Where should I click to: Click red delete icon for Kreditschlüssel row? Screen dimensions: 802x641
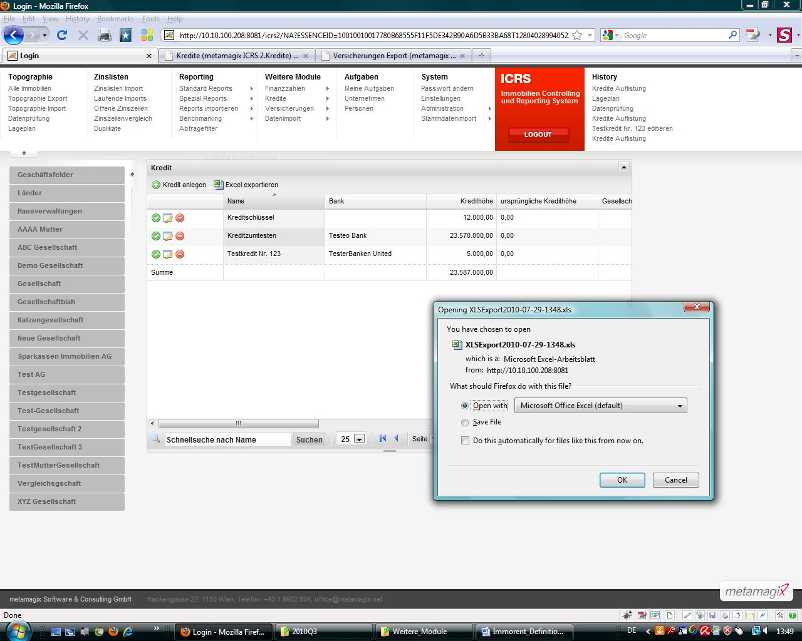click(x=180, y=217)
